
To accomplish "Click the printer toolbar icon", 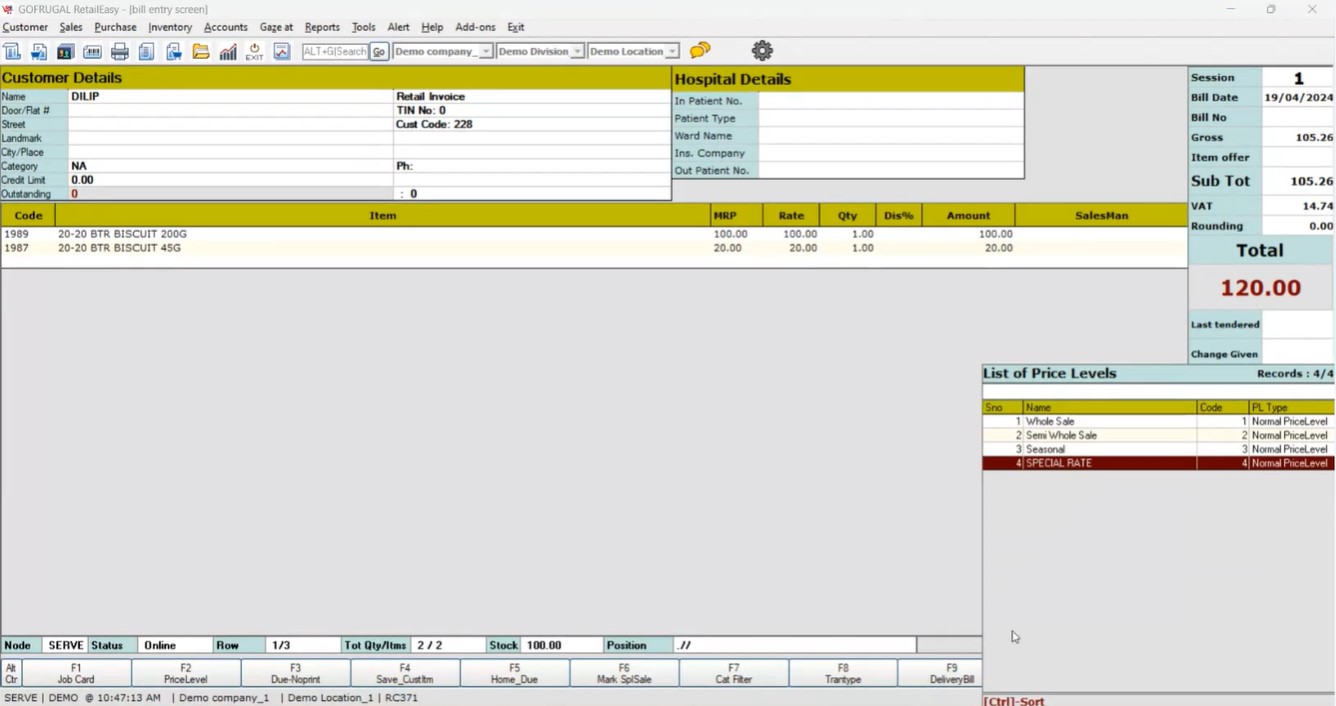I will point(120,51).
